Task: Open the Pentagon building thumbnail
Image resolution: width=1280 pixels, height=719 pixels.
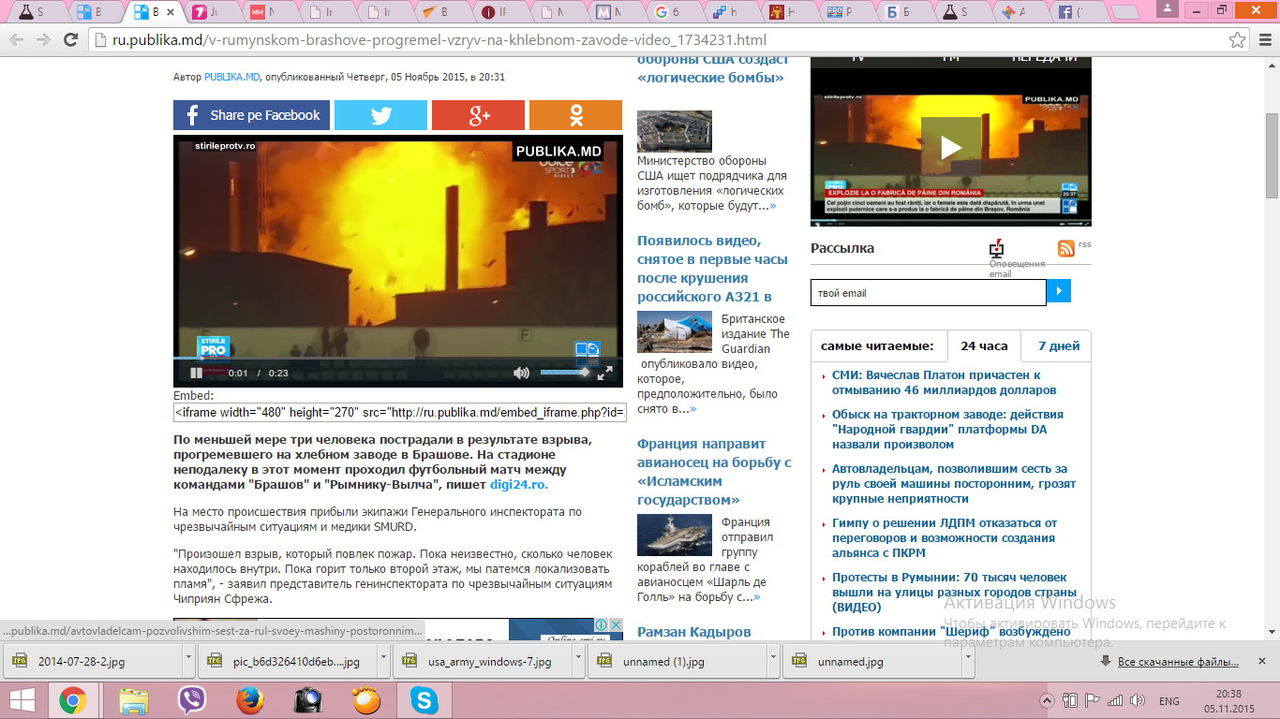Action: pyautogui.click(x=674, y=131)
